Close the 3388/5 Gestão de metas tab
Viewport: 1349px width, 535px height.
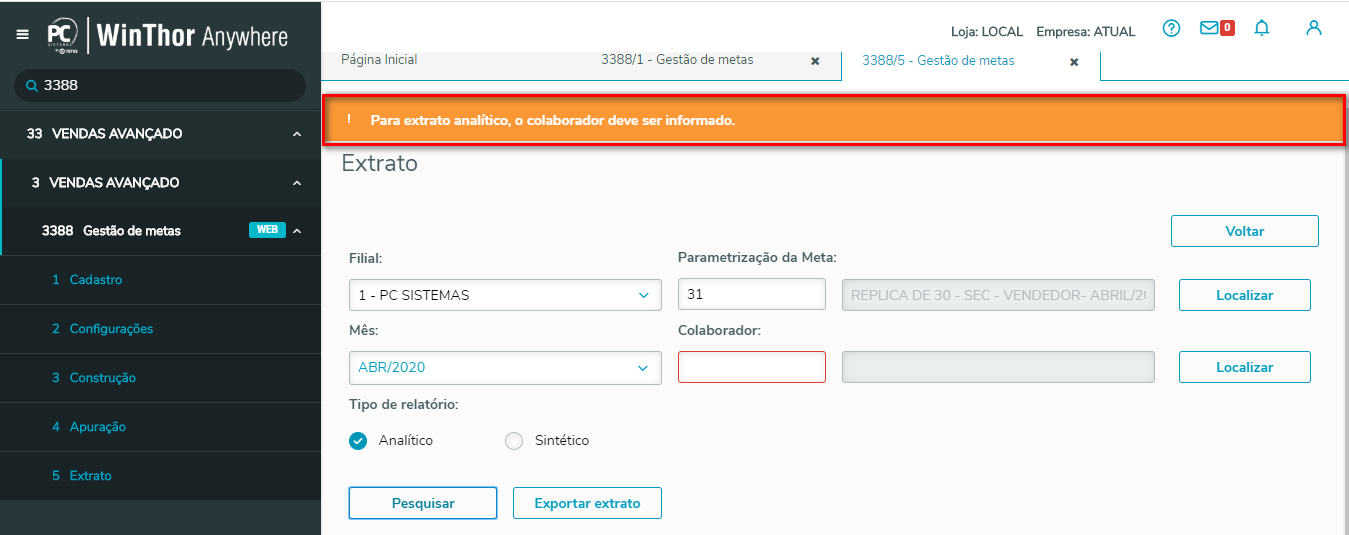(1074, 62)
